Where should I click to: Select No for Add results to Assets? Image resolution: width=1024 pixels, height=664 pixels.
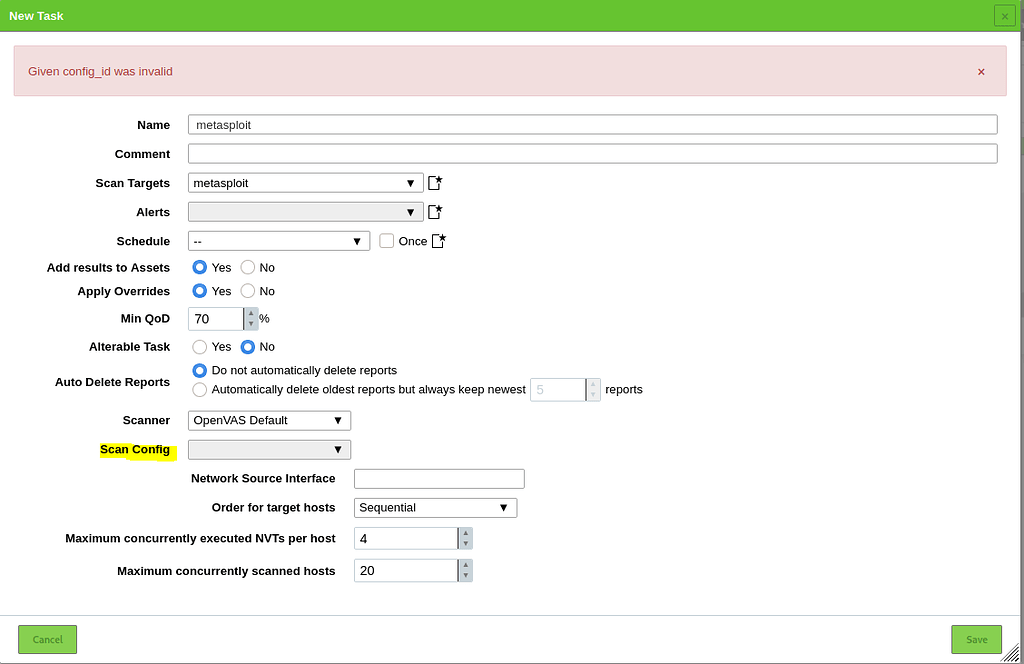click(248, 267)
